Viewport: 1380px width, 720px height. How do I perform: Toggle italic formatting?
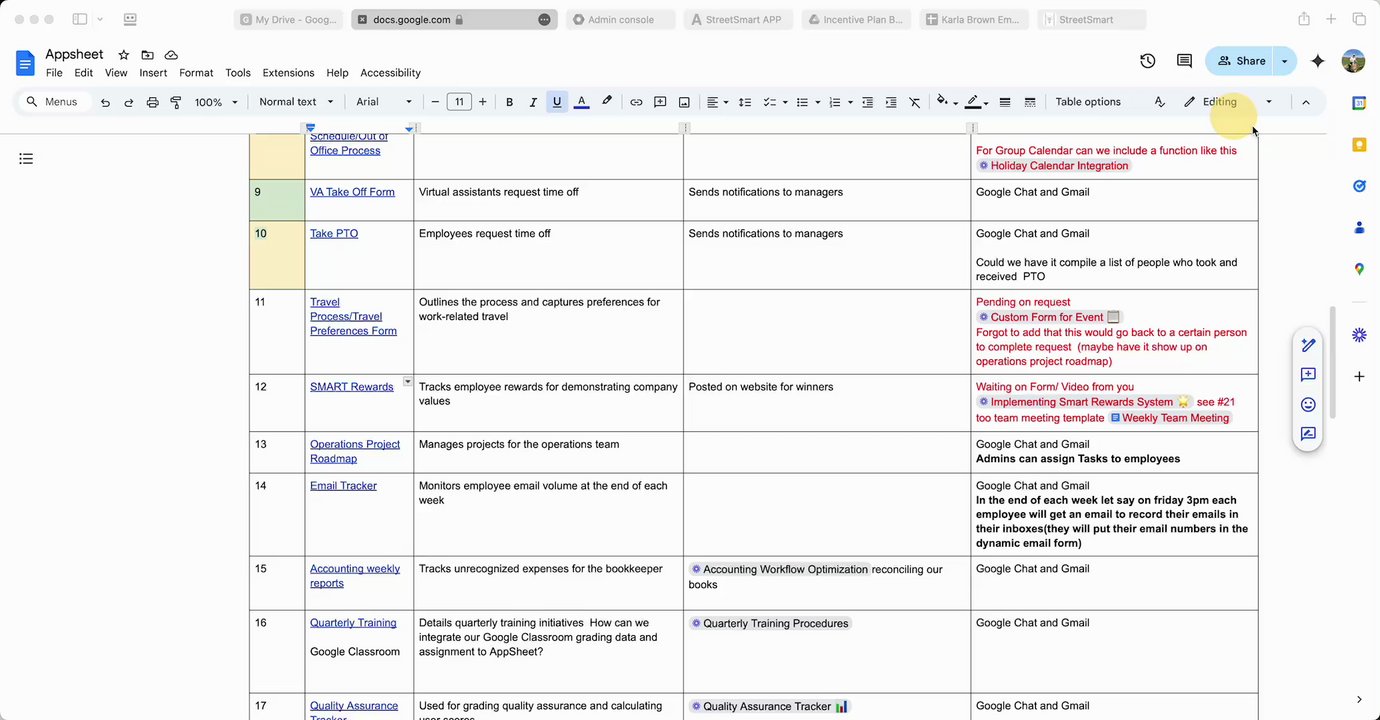[533, 102]
